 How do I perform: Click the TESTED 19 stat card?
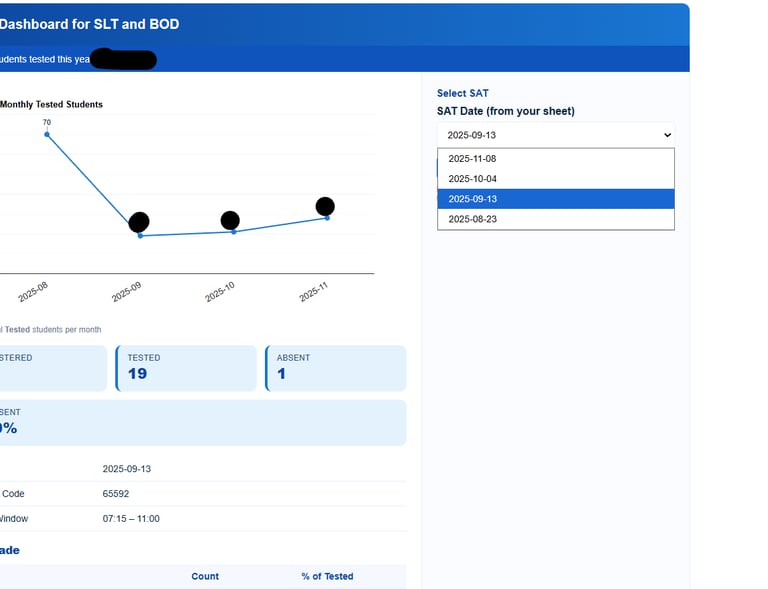(186, 368)
